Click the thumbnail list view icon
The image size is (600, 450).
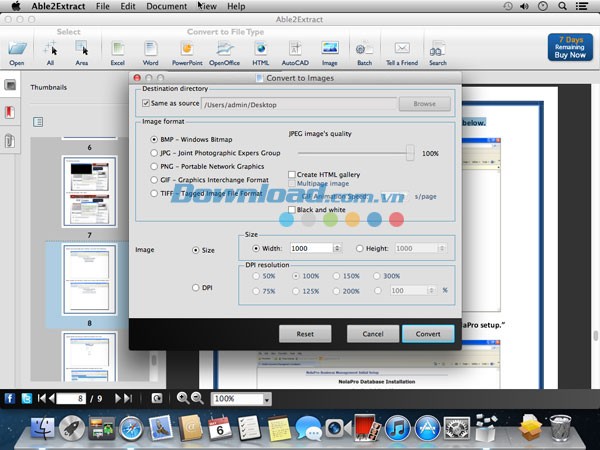38,122
